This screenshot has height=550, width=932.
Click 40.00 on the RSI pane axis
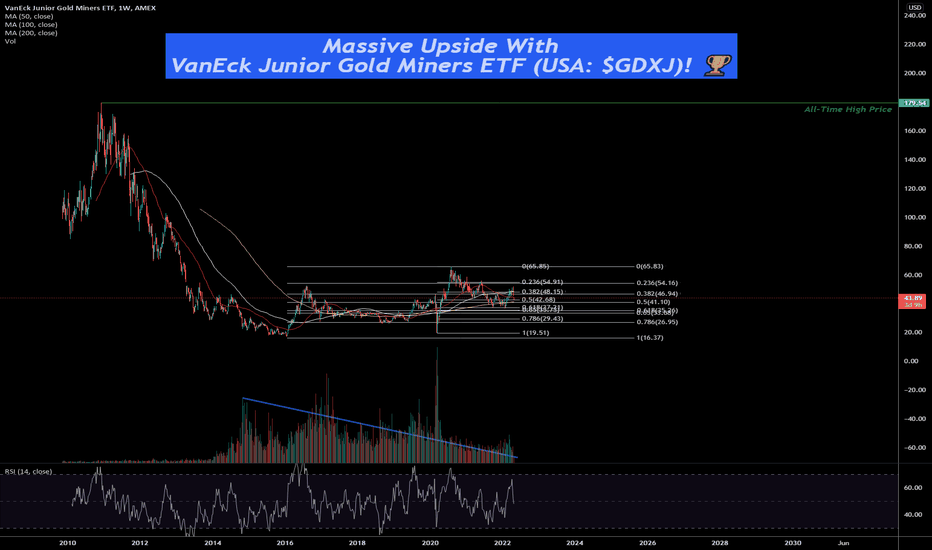(x=915, y=515)
